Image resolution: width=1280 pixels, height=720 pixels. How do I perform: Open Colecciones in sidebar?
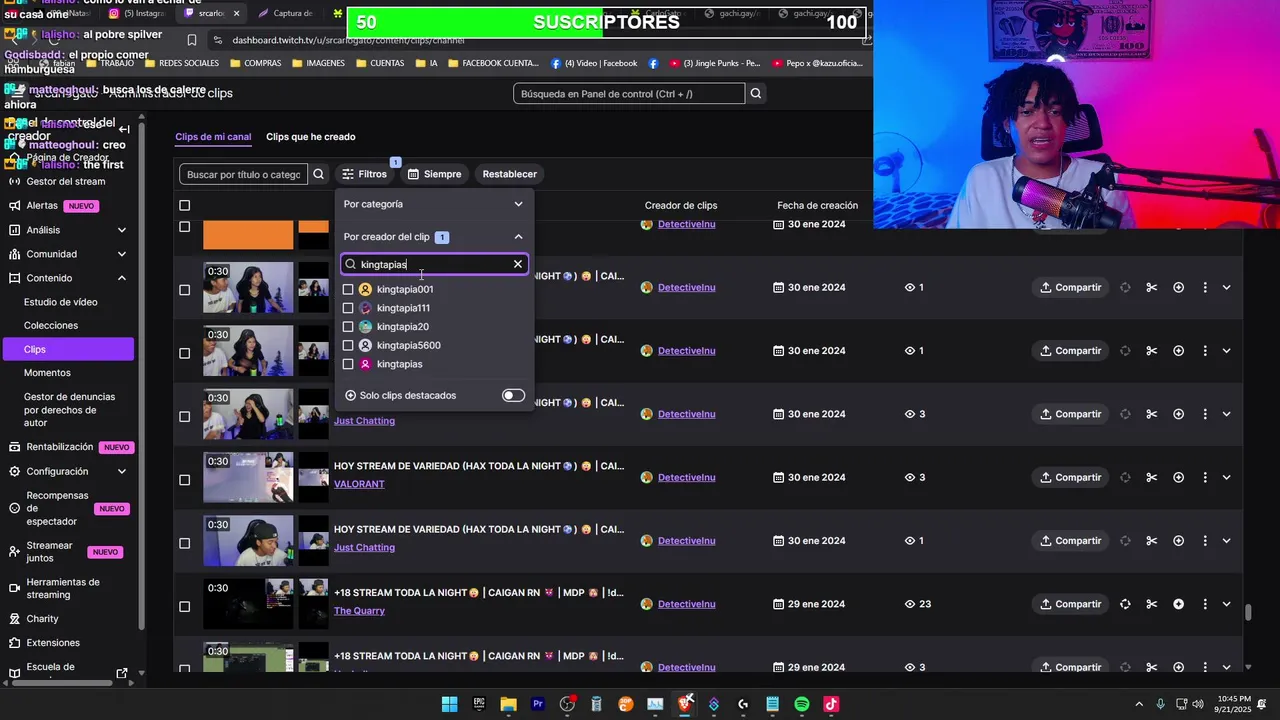coord(51,326)
